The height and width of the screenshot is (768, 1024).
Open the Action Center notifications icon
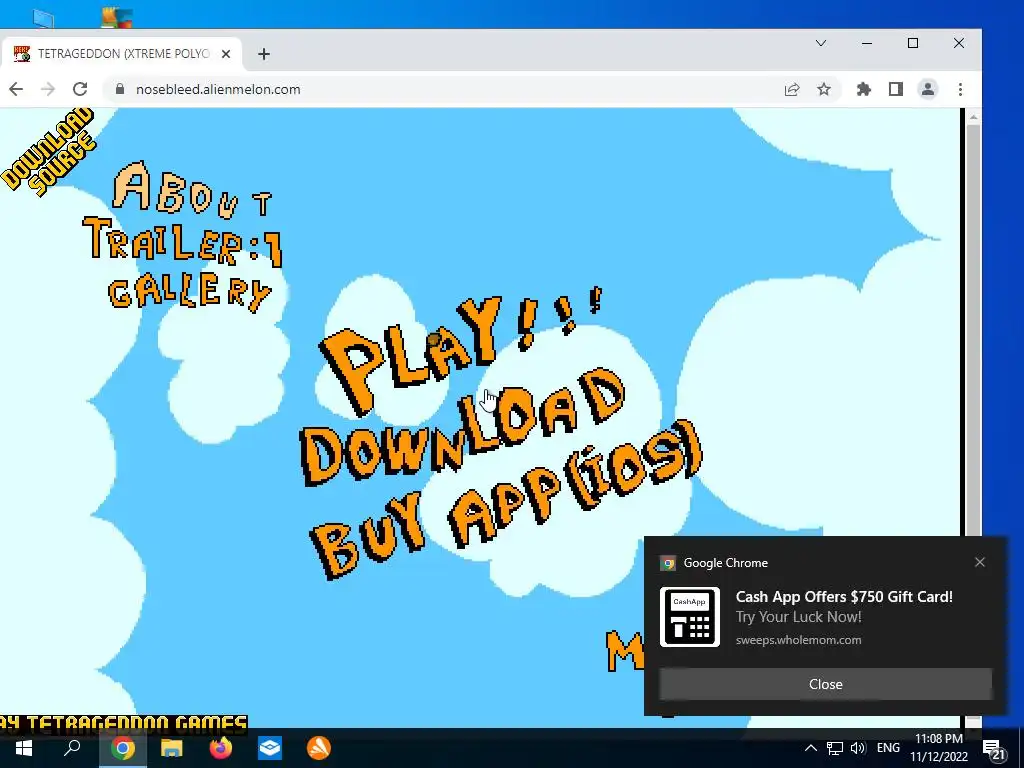pyautogui.click(x=993, y=750)
